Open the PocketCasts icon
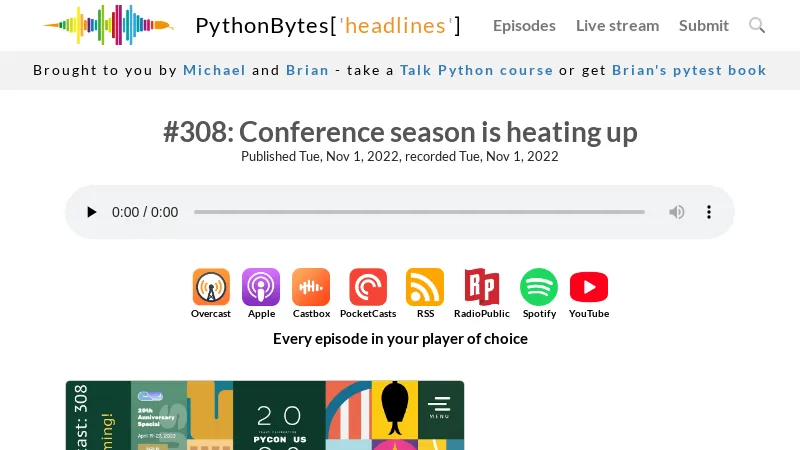800x450 pixels. pos(368,287)
